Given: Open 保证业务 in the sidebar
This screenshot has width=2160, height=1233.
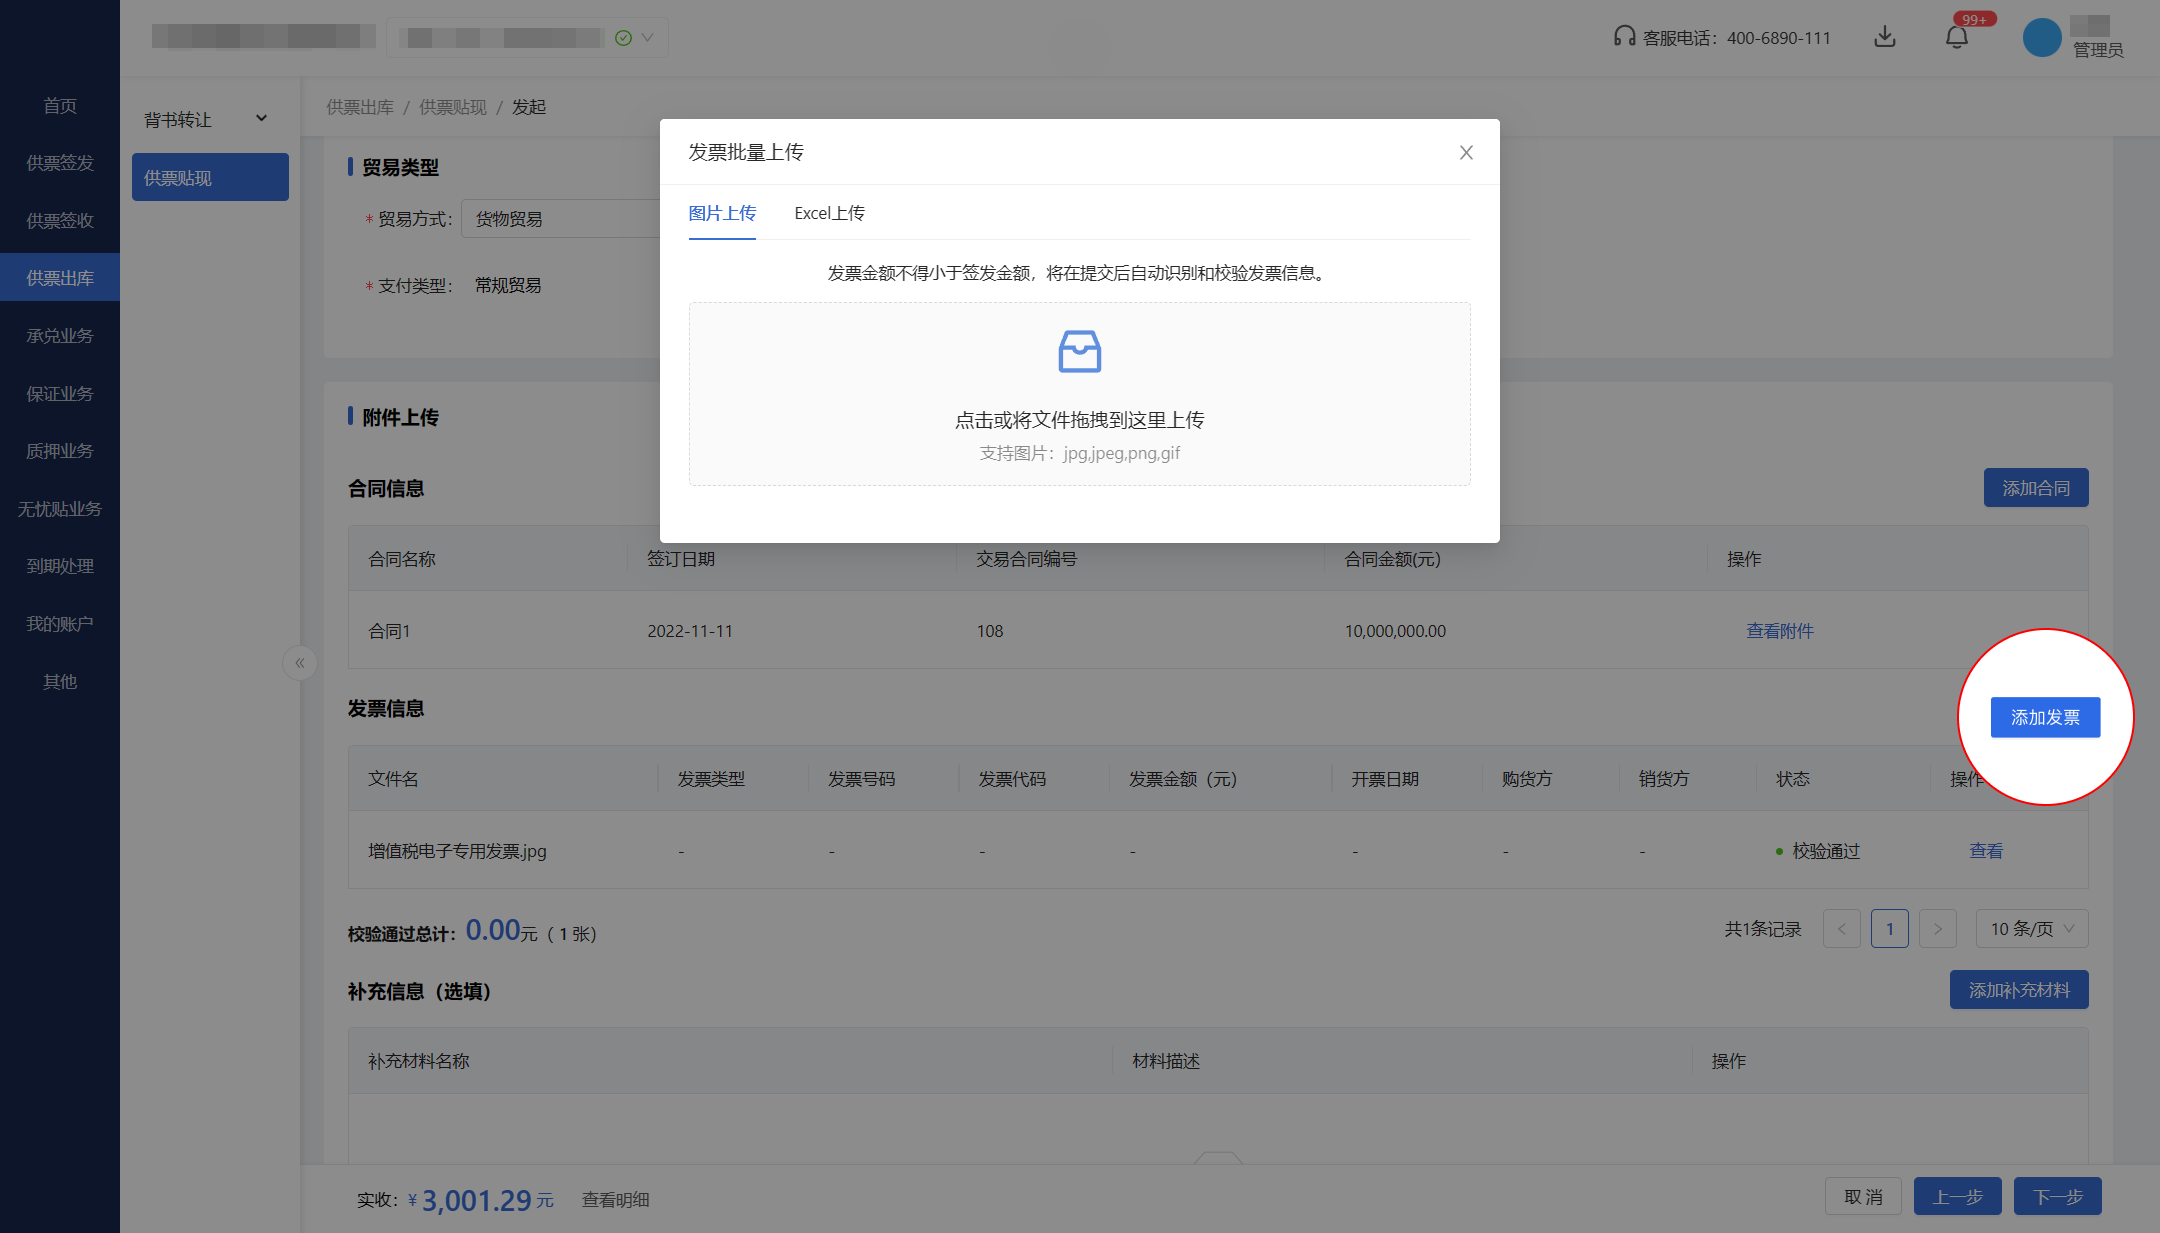Looking at the screenshot, I should coord(60,394).
